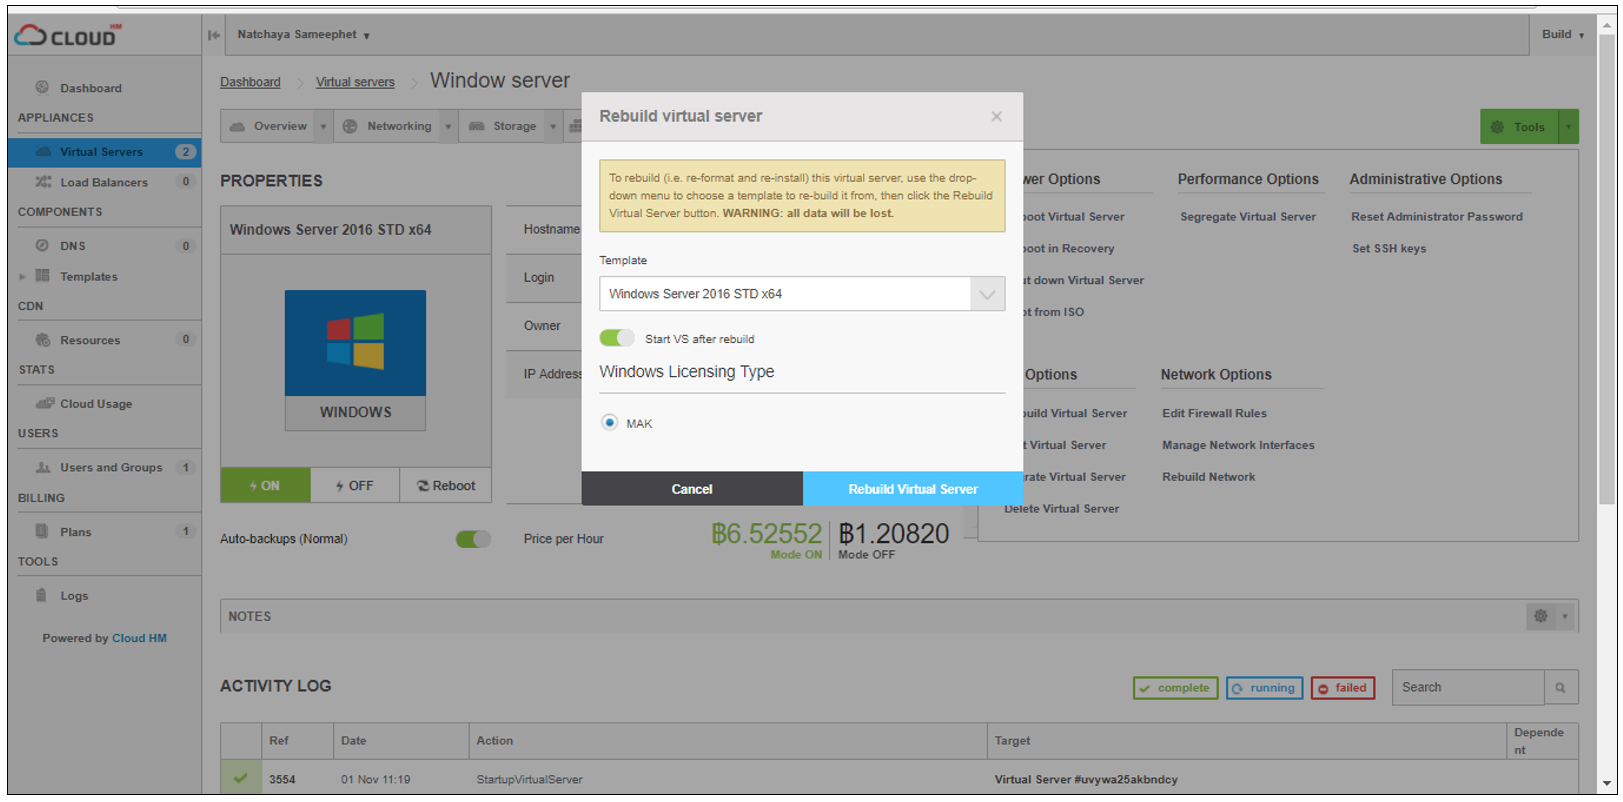1623x802 pixels.
Task: Click Delete Virtual Server
Action: [1062, 509]
